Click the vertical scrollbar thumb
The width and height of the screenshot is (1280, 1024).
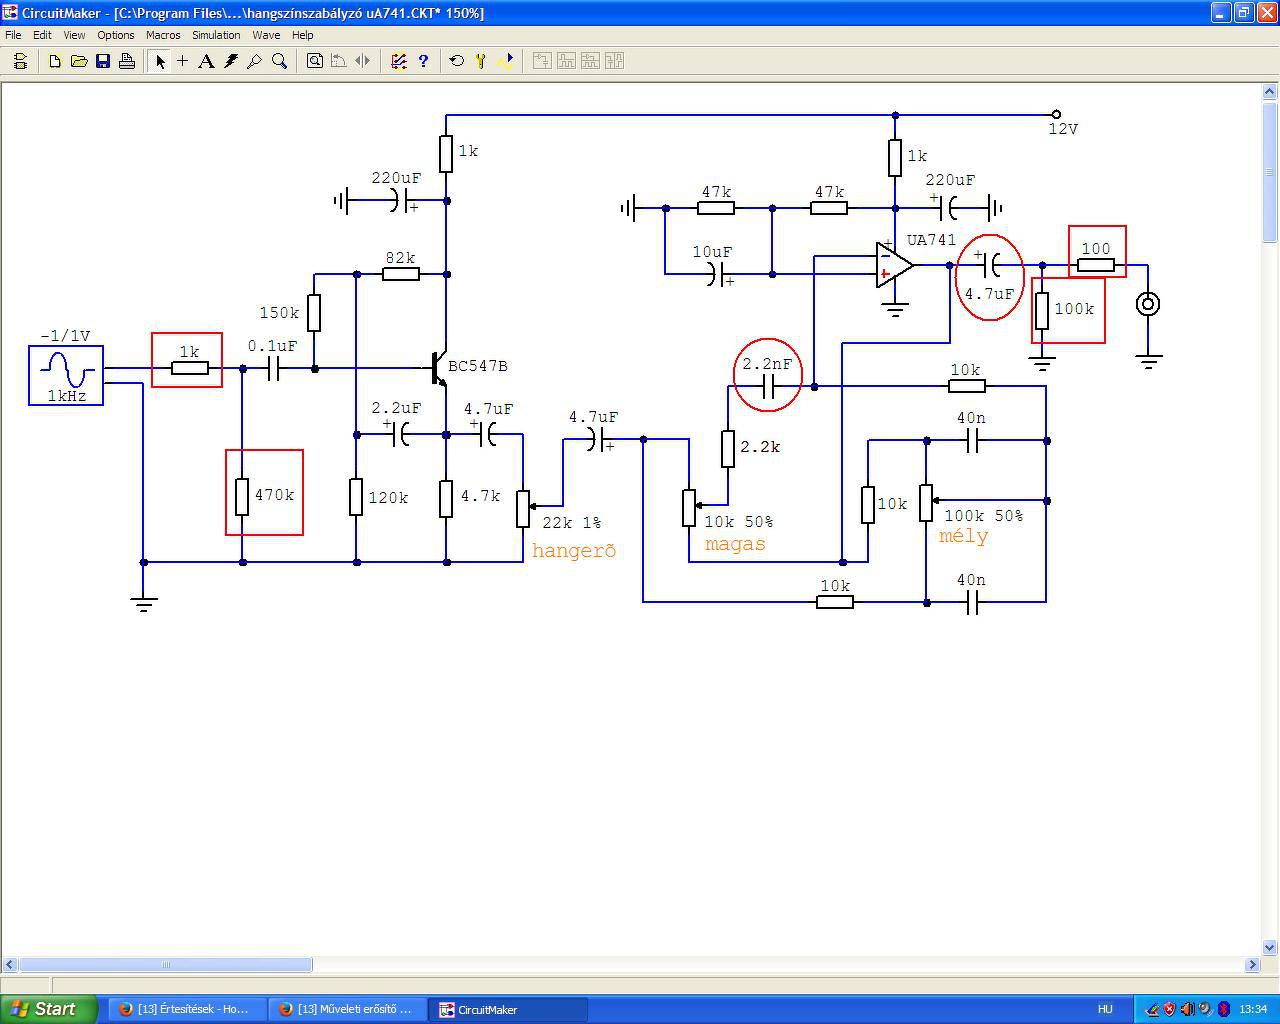click(1271, 171)
